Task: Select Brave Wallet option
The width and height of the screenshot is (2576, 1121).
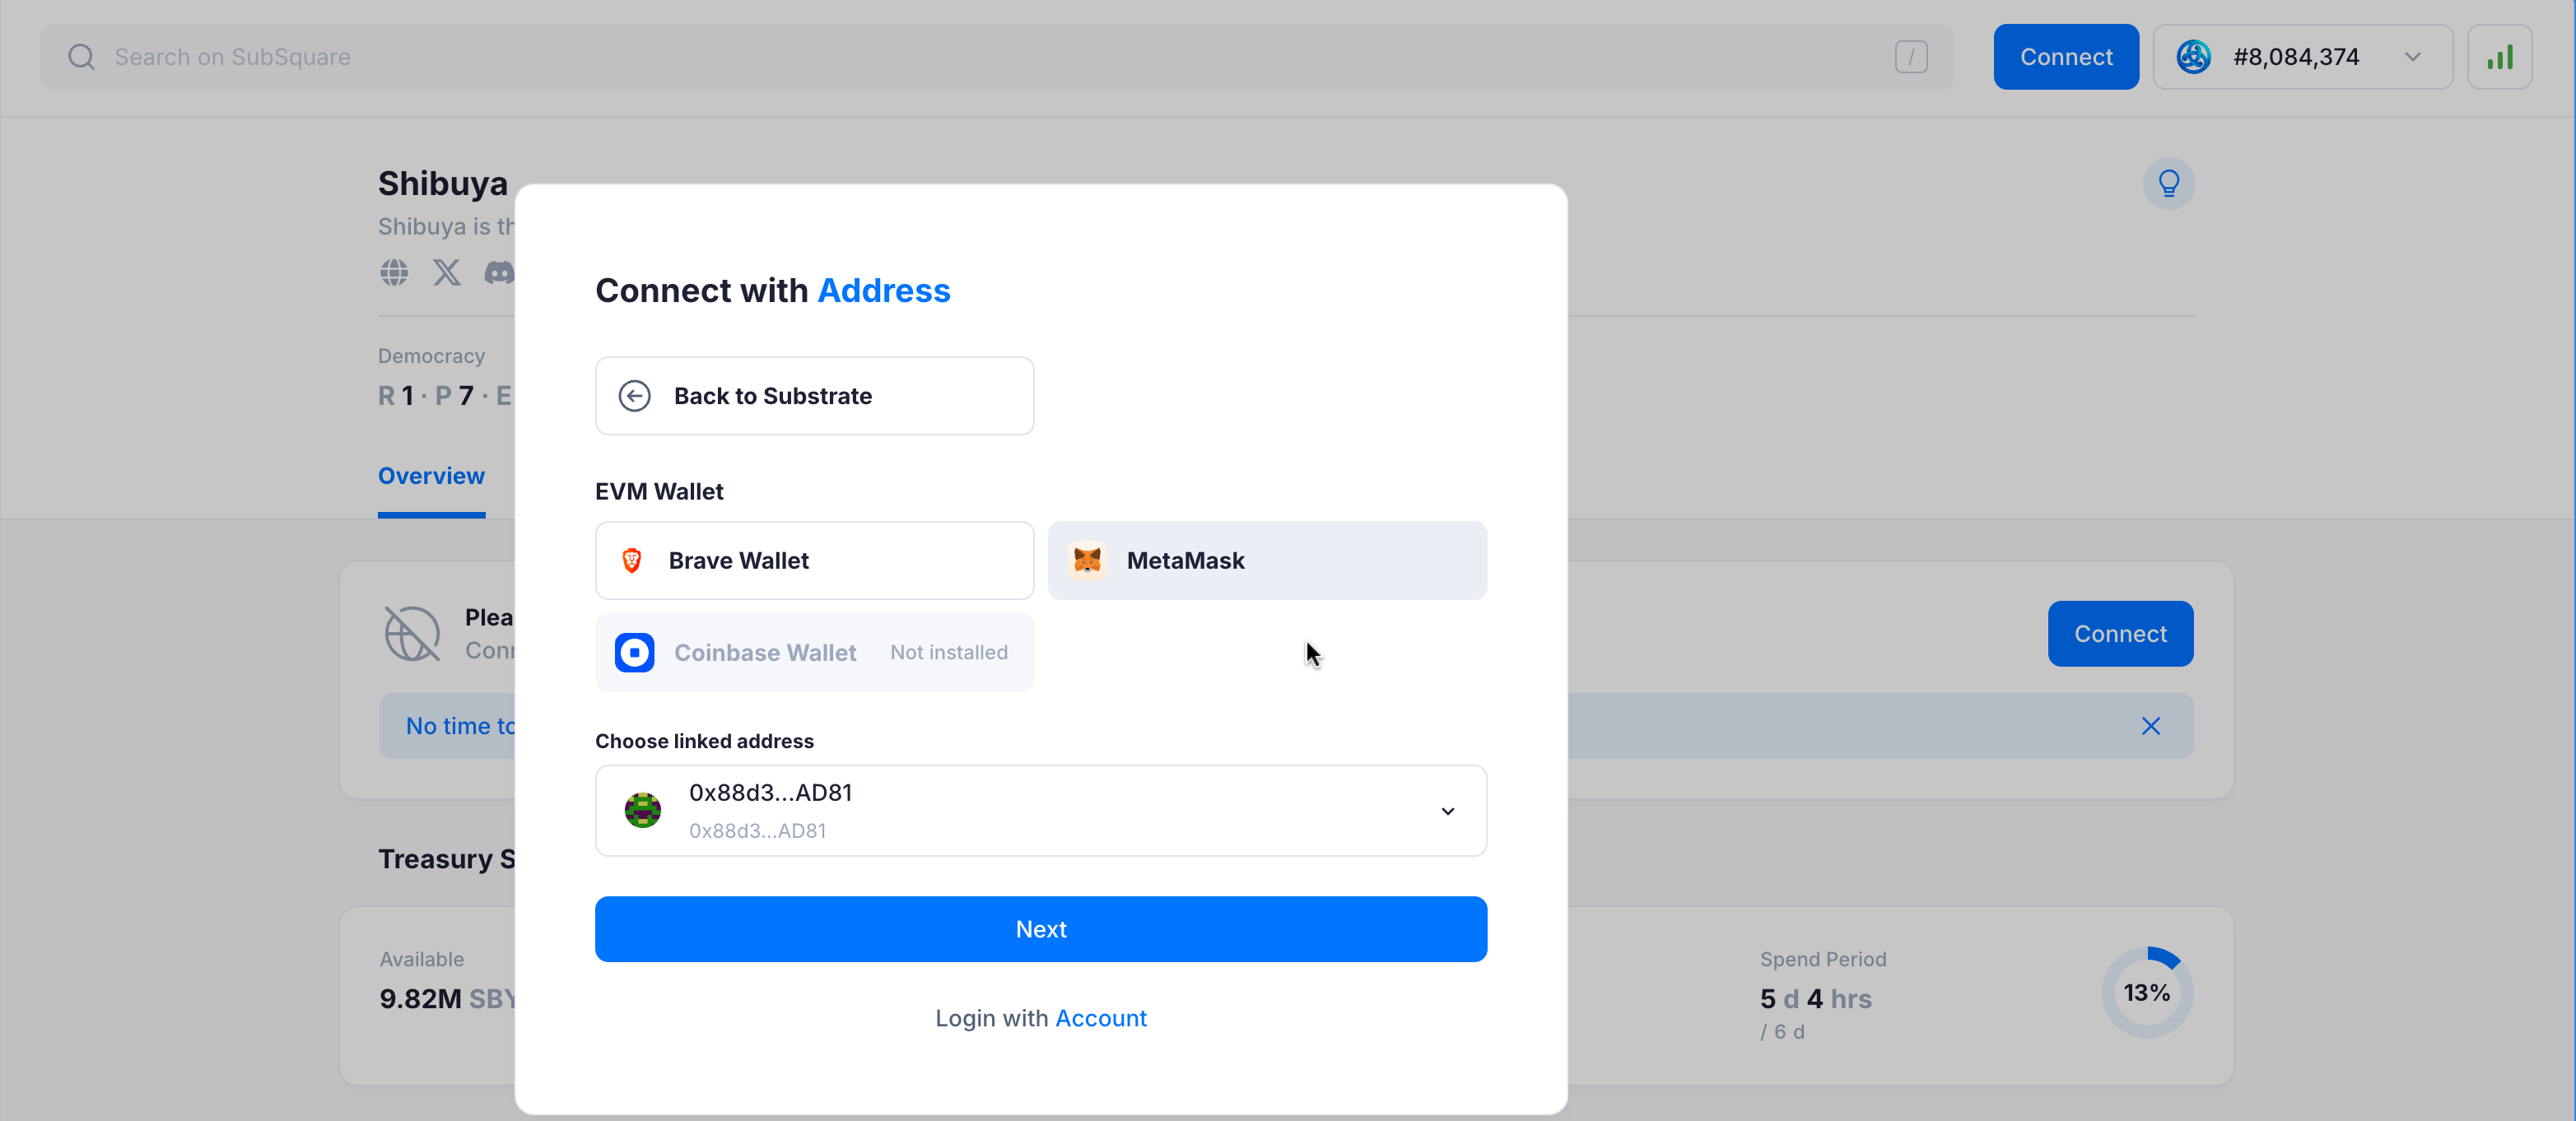Action: 814,560
